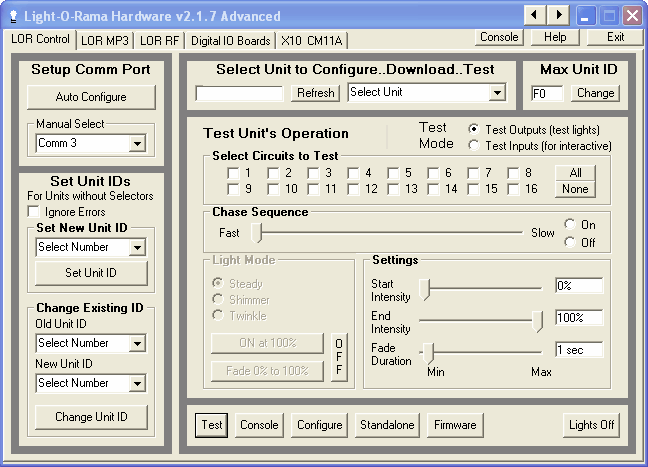Check circuit 12 checkbox
The height and width of the screenshot is (467, 648).
point(353,189)
